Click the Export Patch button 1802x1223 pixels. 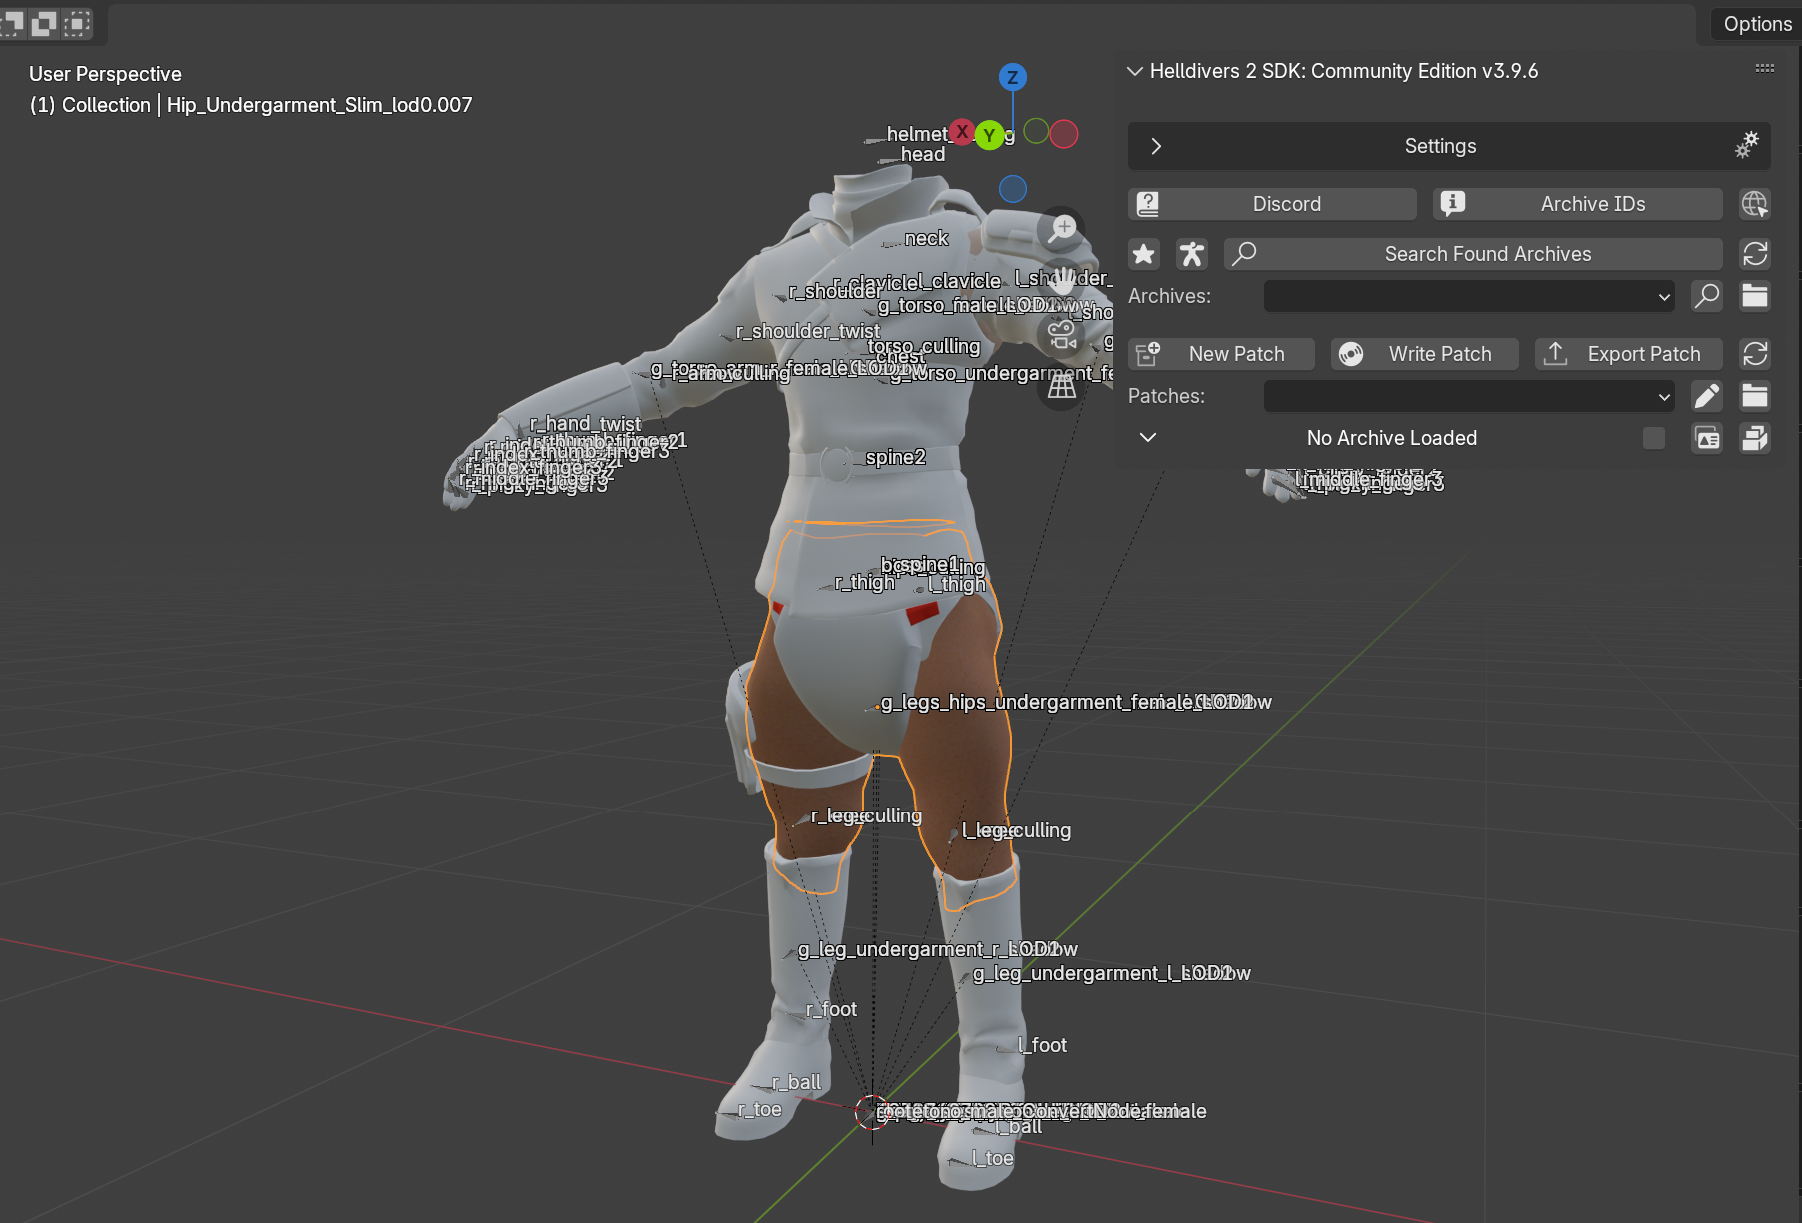tap(1629, 354)
